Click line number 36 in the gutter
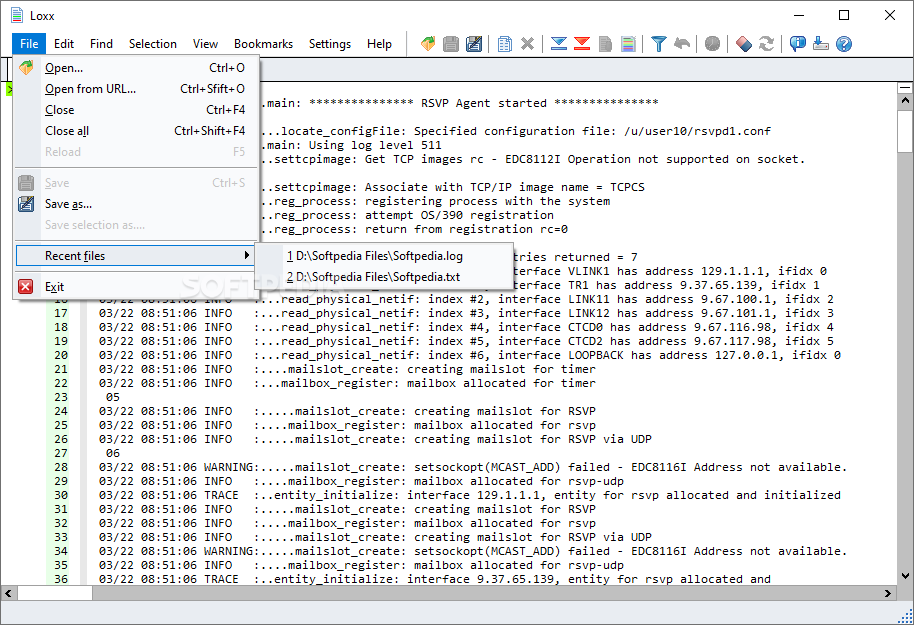914x625 pixels. (x=61, y=579)
